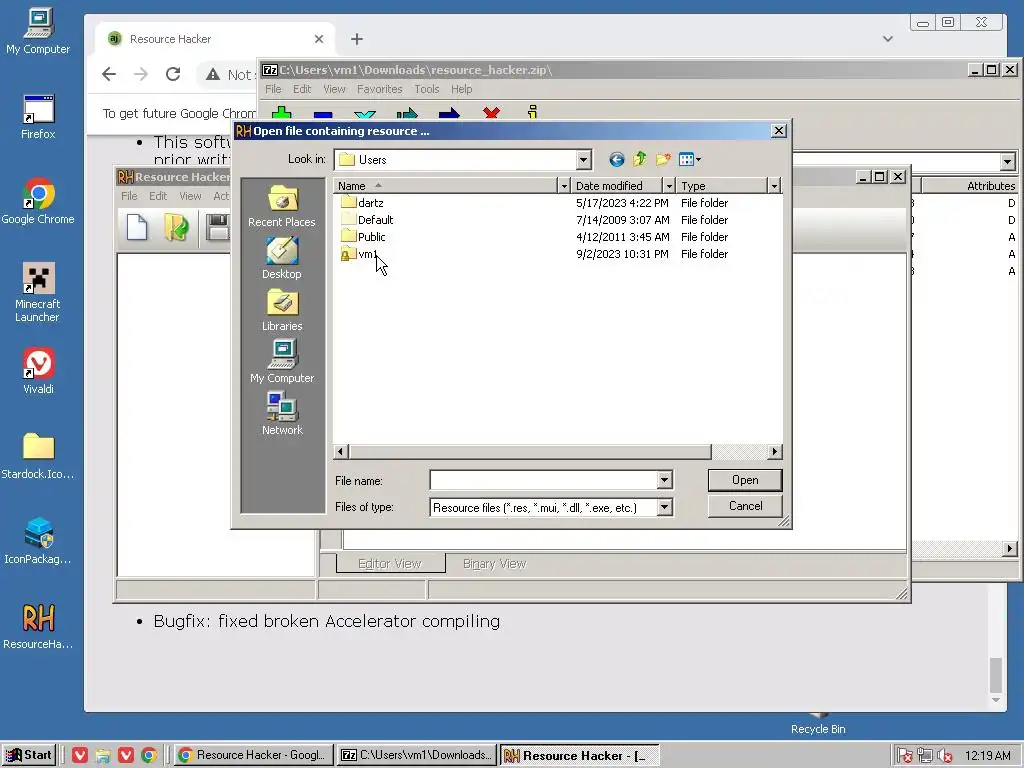Click Resource Hacker Open file icon
Screen dimensions: 1024x768
(x=176, y=227)
